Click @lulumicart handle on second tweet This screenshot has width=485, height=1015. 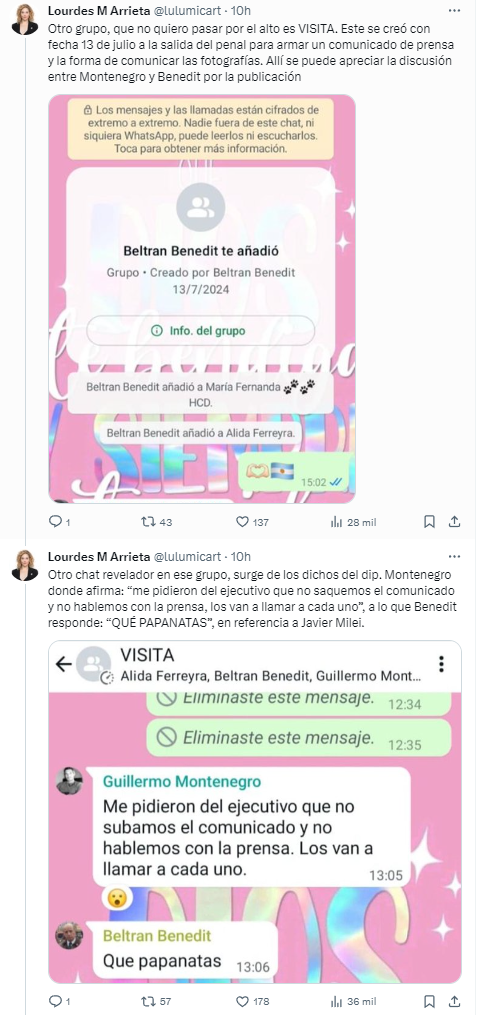coord(185,557)
